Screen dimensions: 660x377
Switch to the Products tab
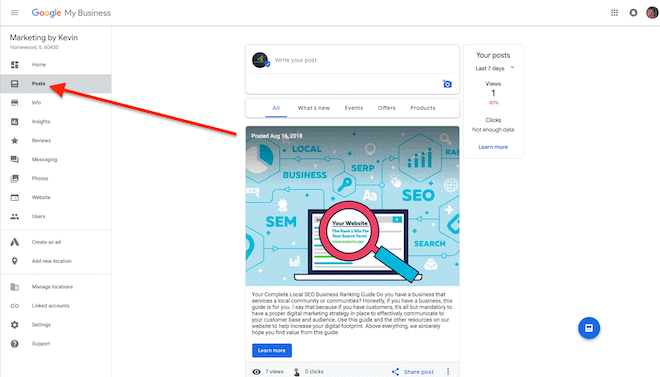click(x=423, y=108)
